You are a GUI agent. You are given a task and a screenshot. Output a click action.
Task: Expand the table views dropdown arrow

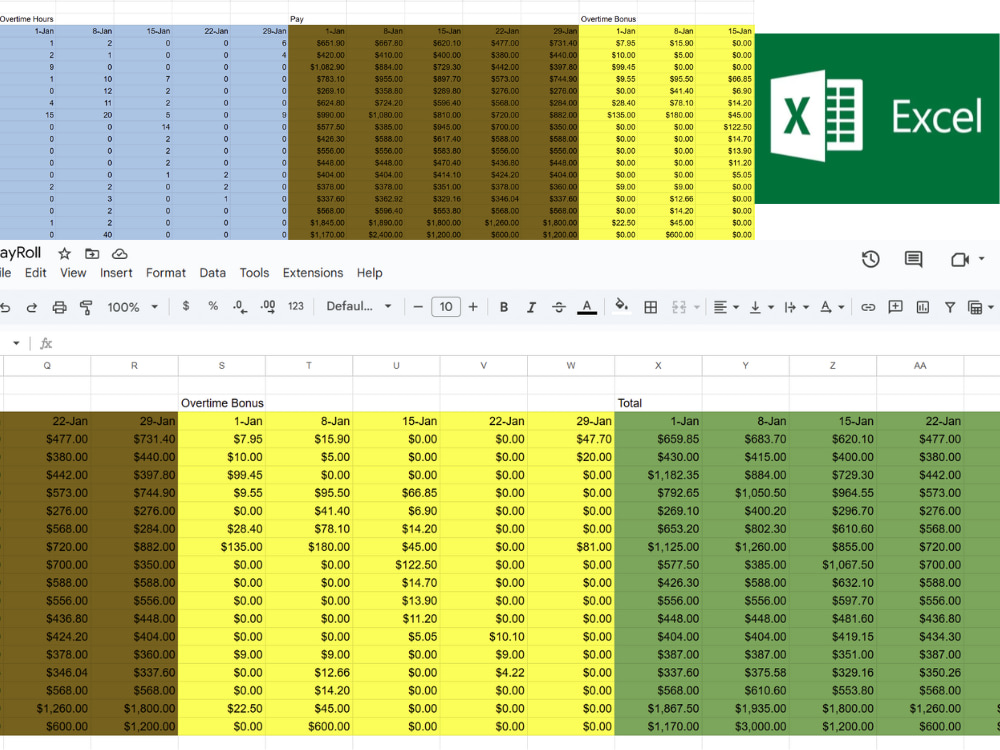coord(990,307)
